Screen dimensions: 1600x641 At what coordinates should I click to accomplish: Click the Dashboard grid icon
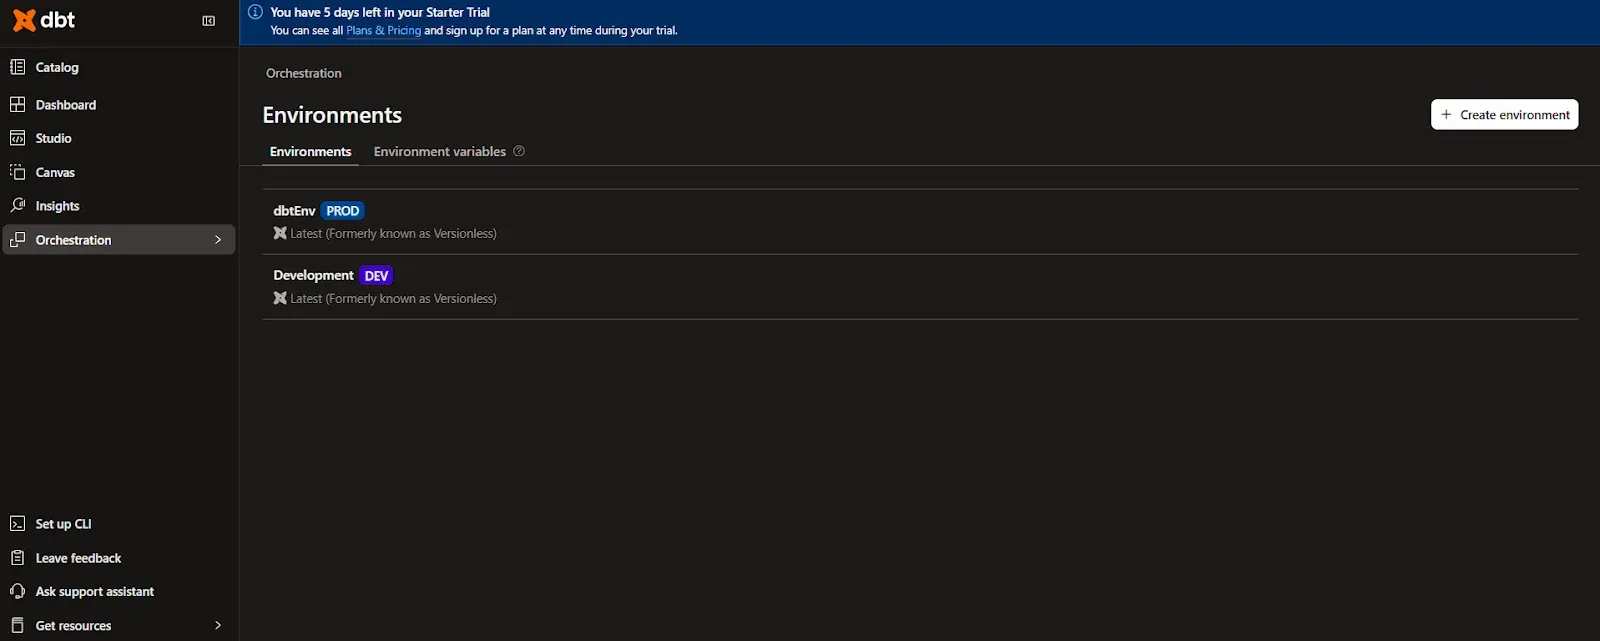(x=17, y=104)
